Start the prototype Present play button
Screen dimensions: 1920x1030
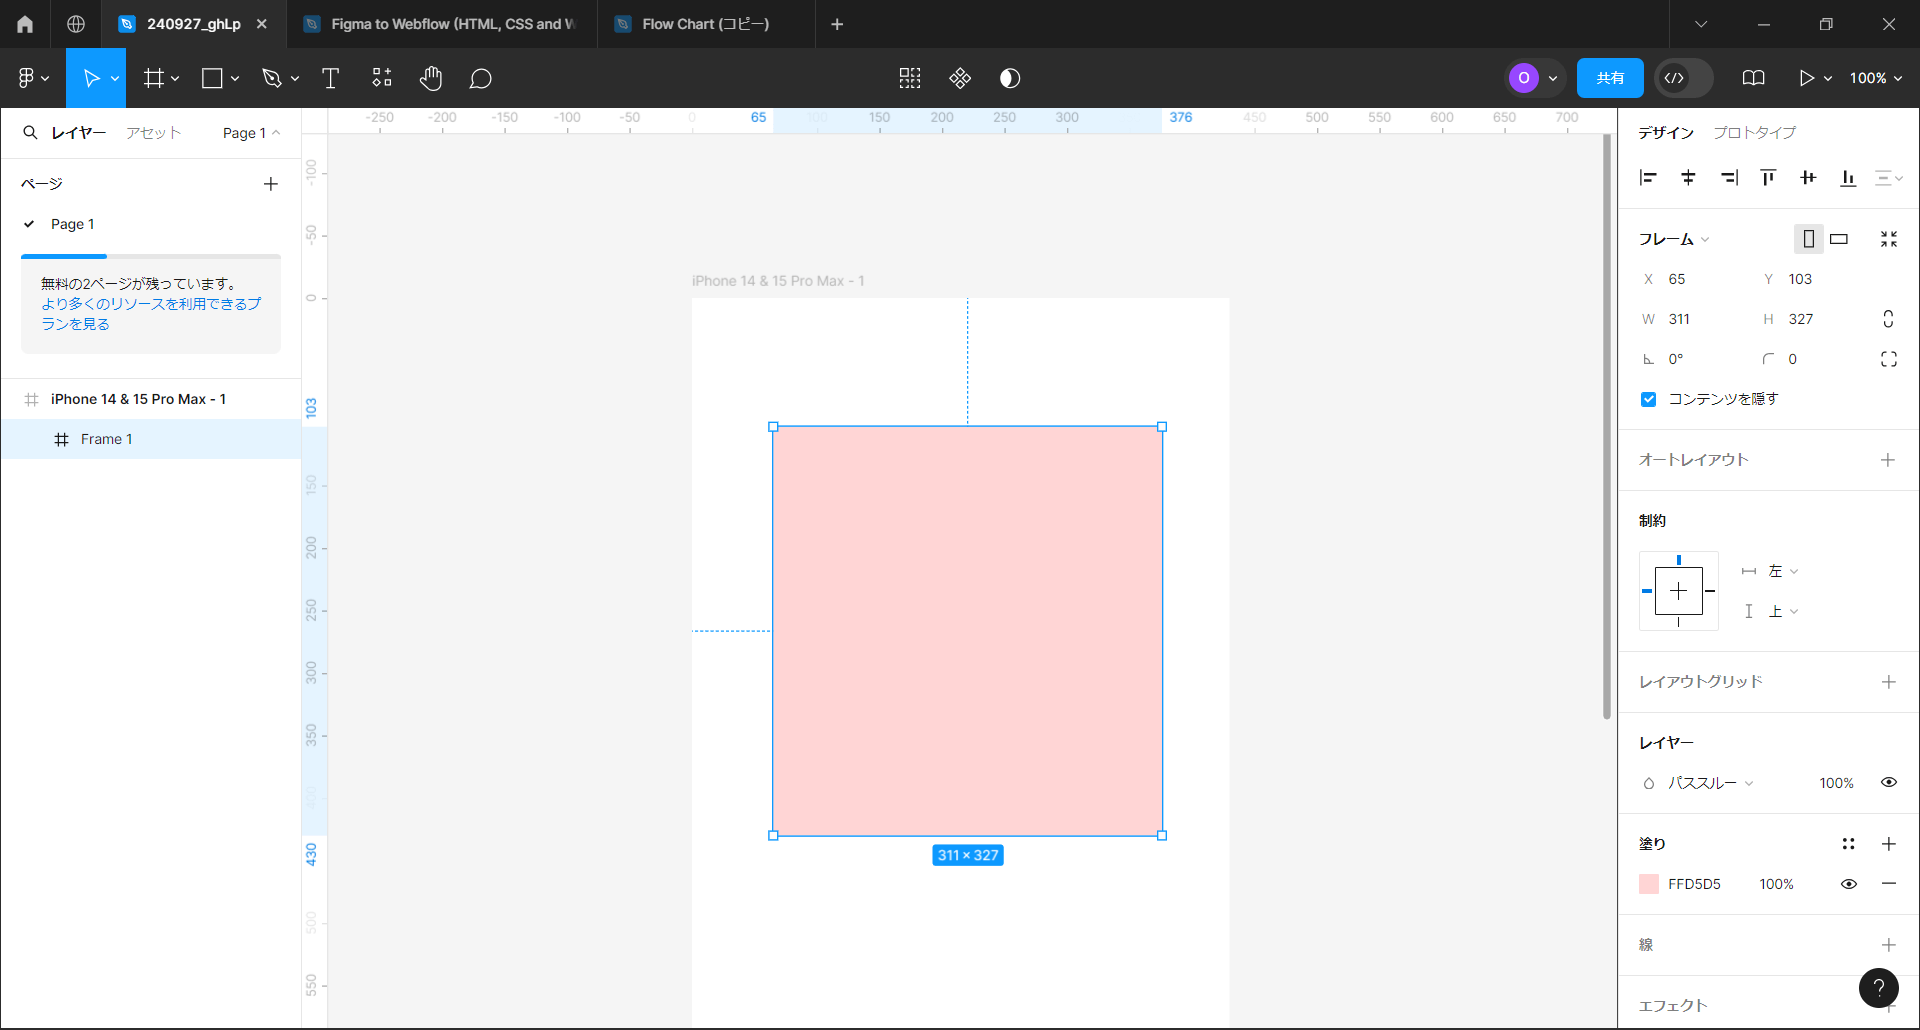coord(1806,78)
